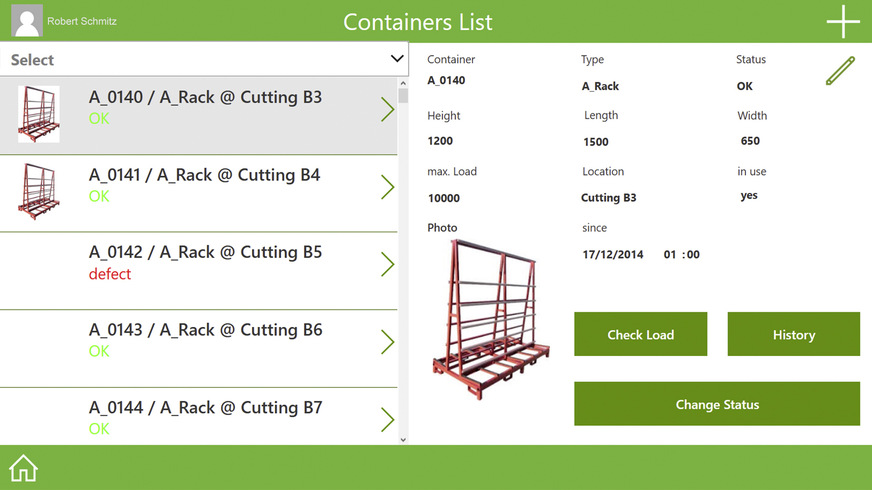Image resolution: width=872 pixels, height=490 pixels.
Task: Click the list scroll up arrow
Action: (403, 83)
